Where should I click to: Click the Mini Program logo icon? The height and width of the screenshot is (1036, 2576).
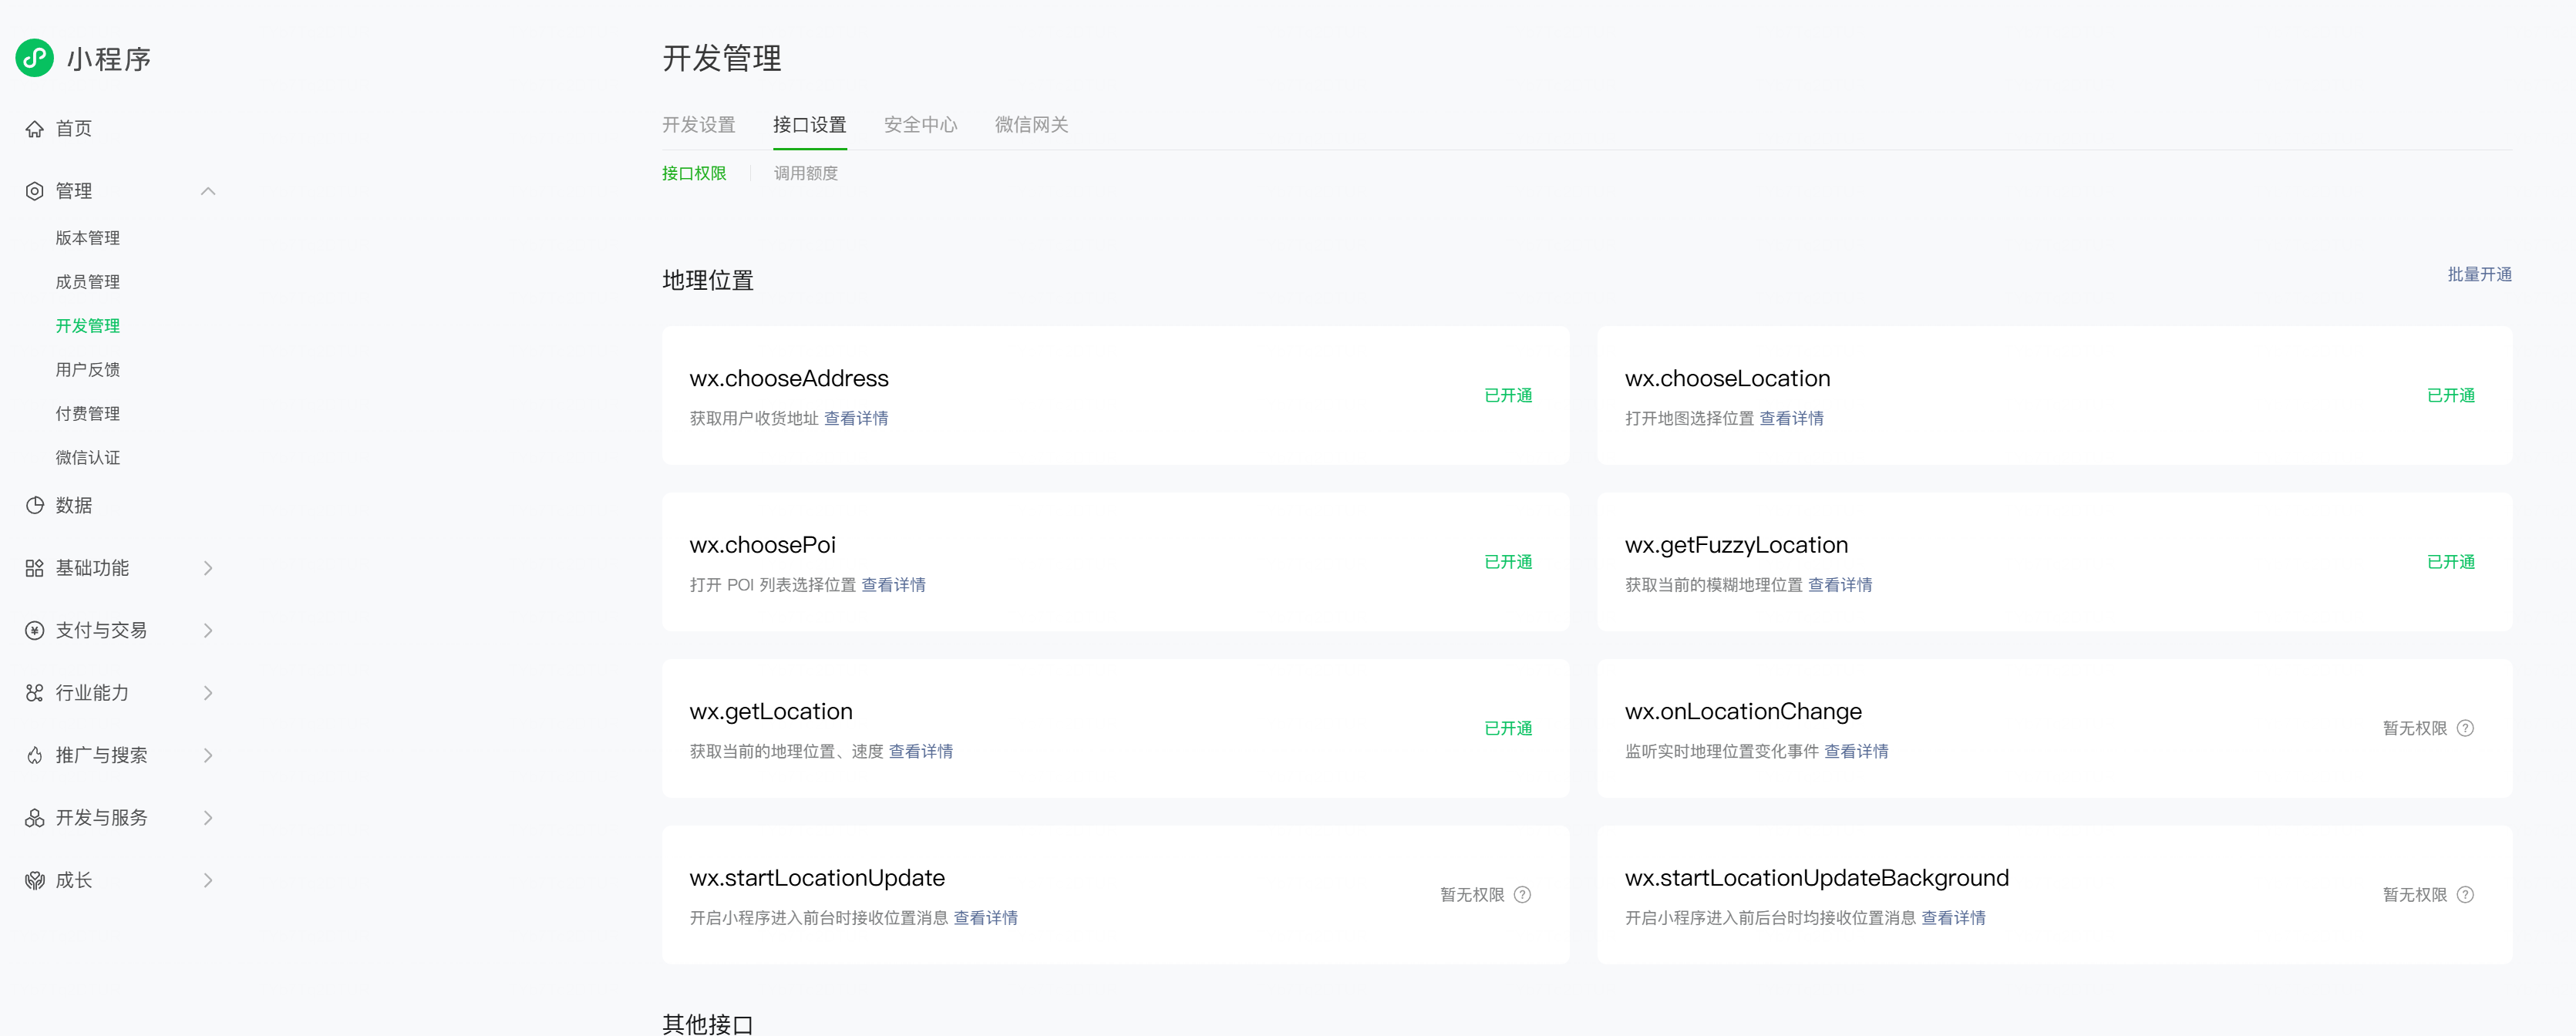click(x=35, y=58)
